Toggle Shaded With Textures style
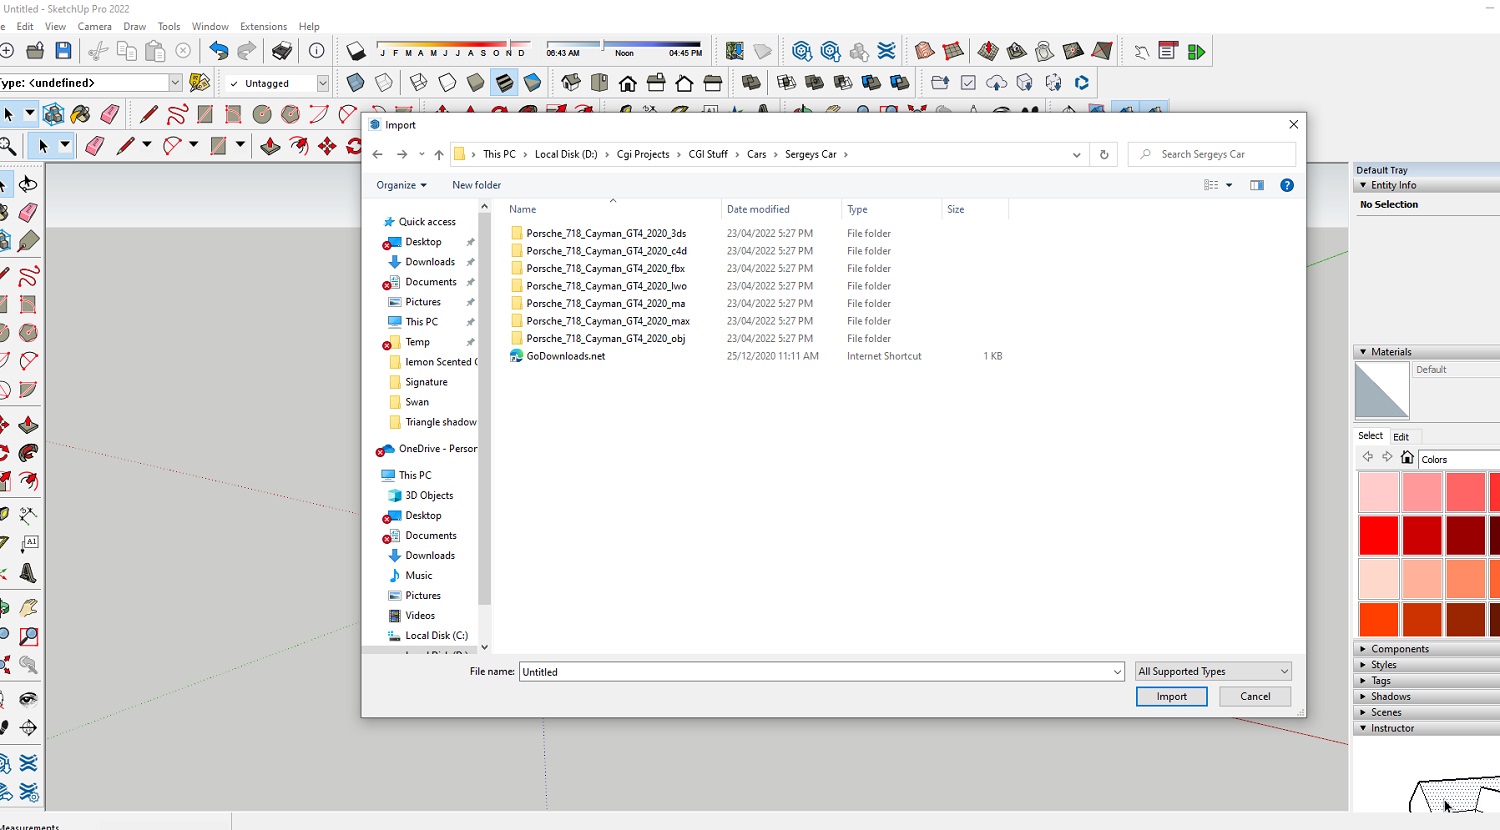 505,83
